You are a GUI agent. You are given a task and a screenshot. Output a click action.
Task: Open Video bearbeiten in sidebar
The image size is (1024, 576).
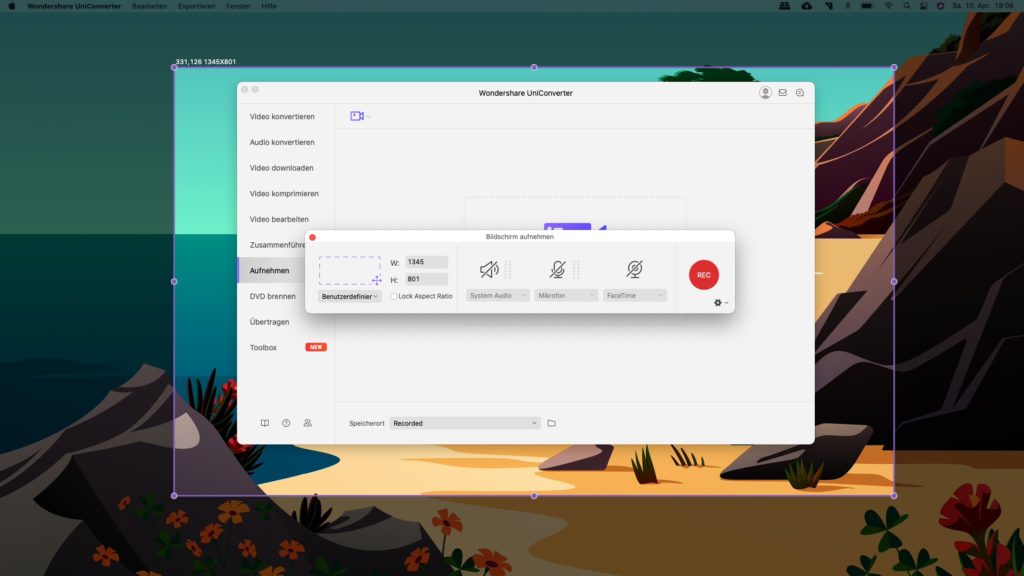pyautogui.click(x=279, y=219)
